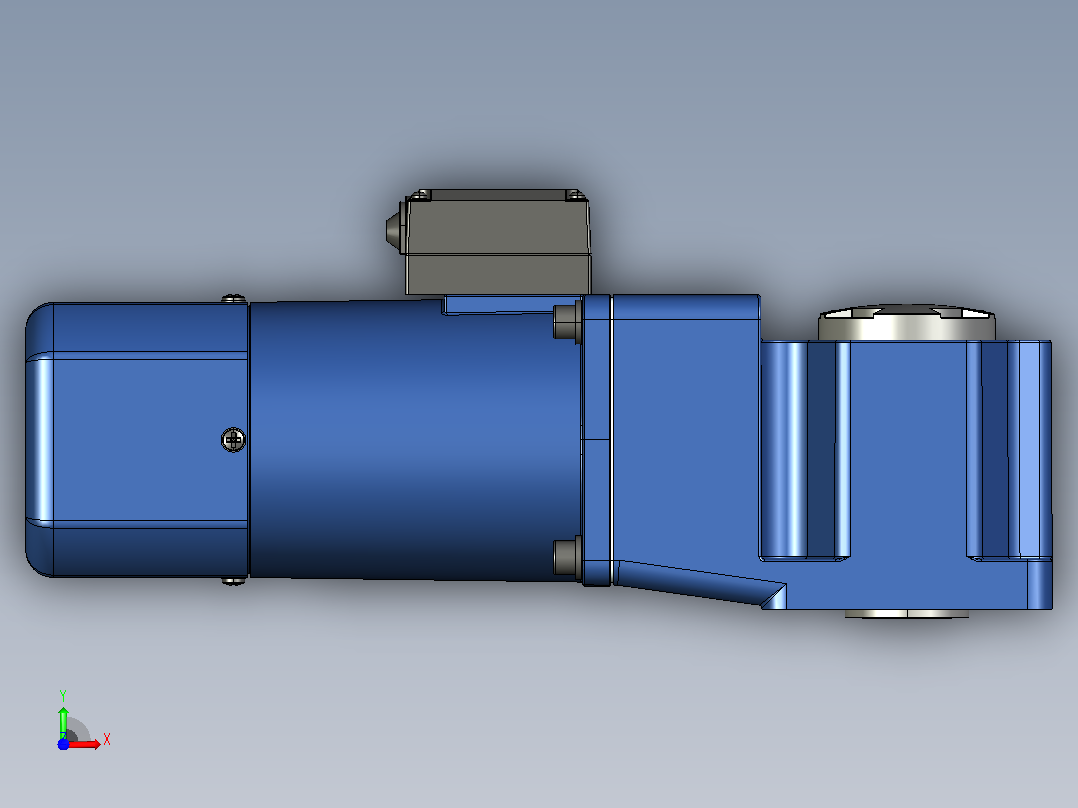Select the upper hex bolt on the flange
This screenshot has height=808, width=1078.
click(567, 321)
